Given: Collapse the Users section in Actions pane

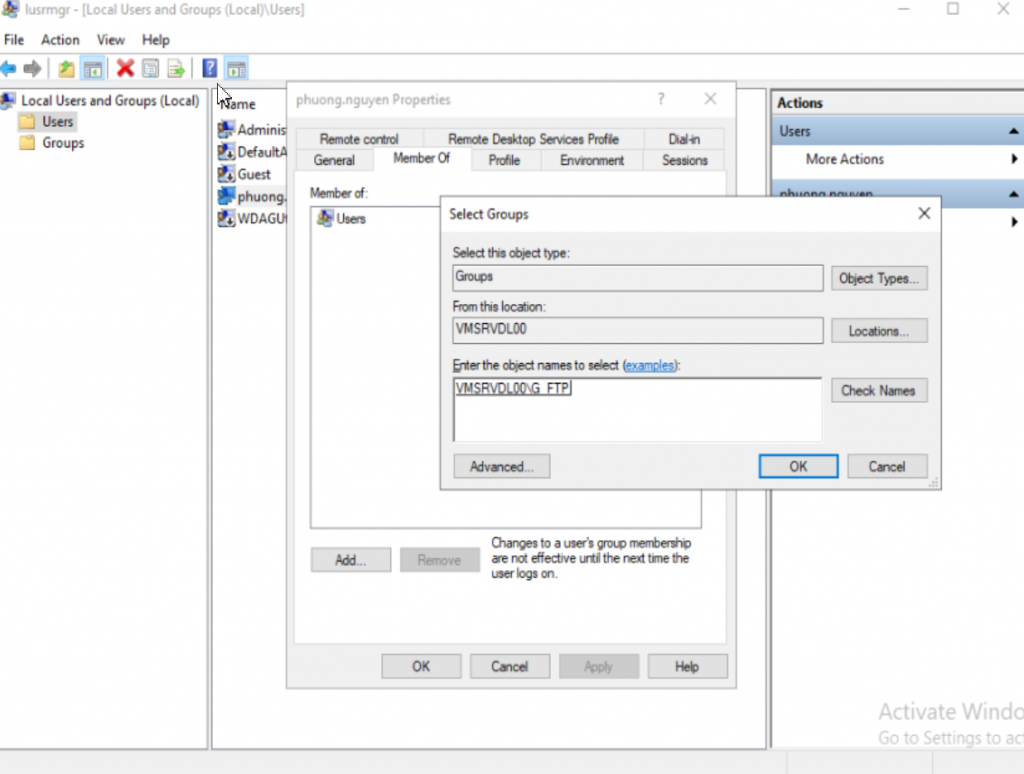Looking at the screenshot, I should tap(1014, 130).
